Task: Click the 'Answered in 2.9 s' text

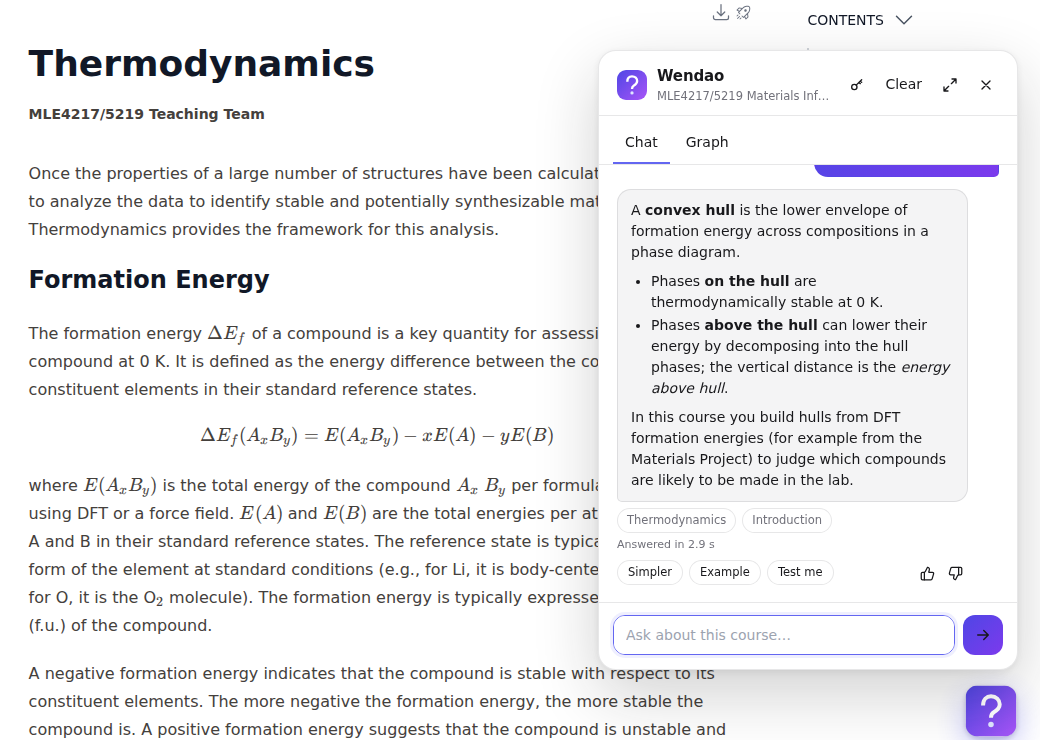Action: [x=665, y=544]
